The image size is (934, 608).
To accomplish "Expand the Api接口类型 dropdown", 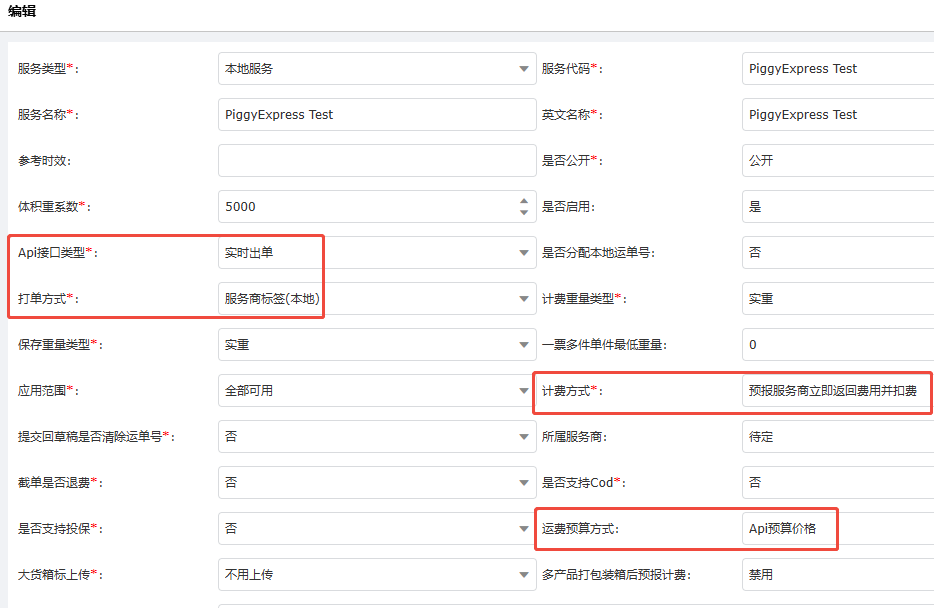I will tap(376, 253).
